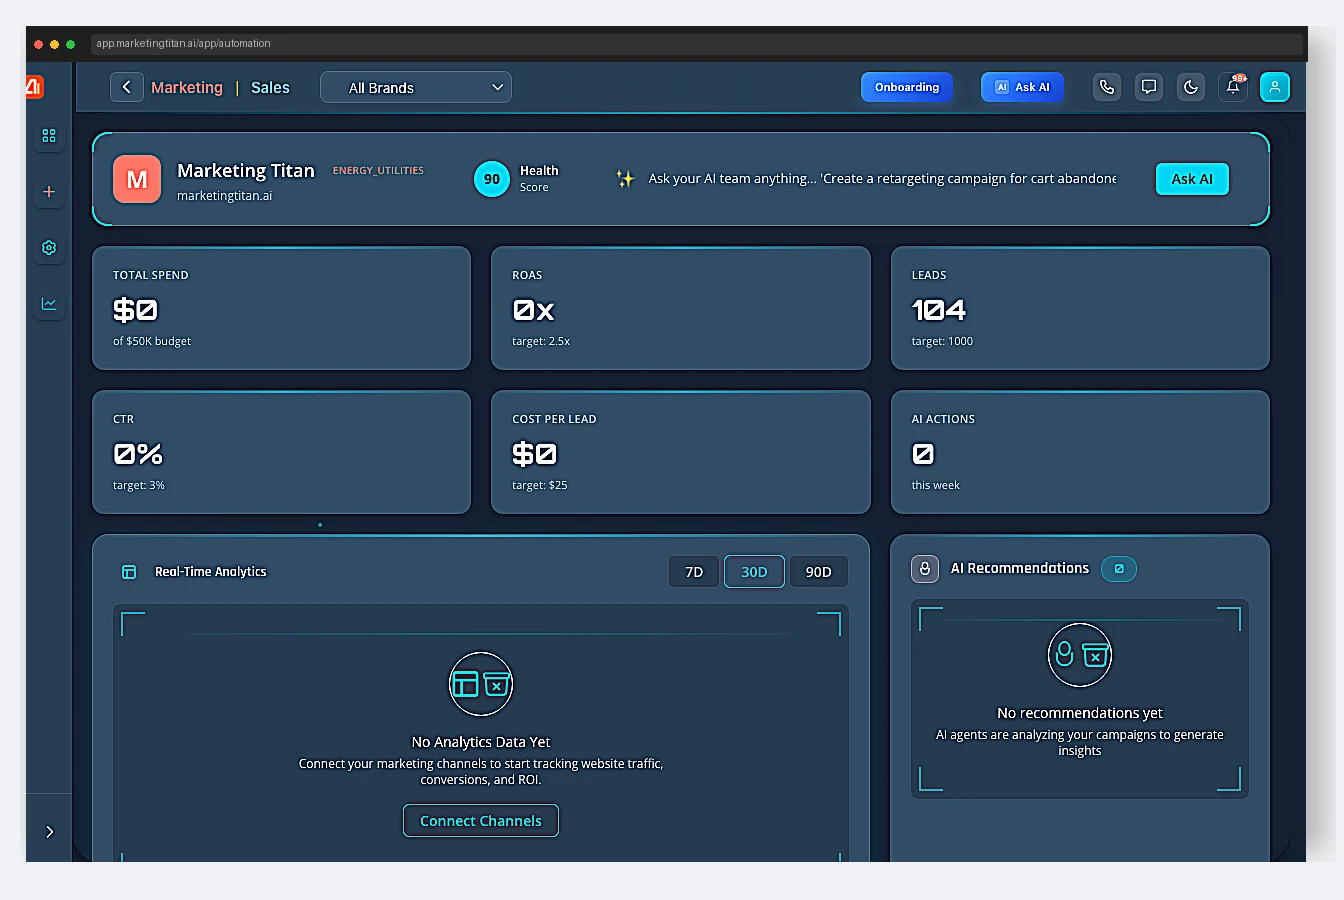Click the back arrow button

point(126,87)
